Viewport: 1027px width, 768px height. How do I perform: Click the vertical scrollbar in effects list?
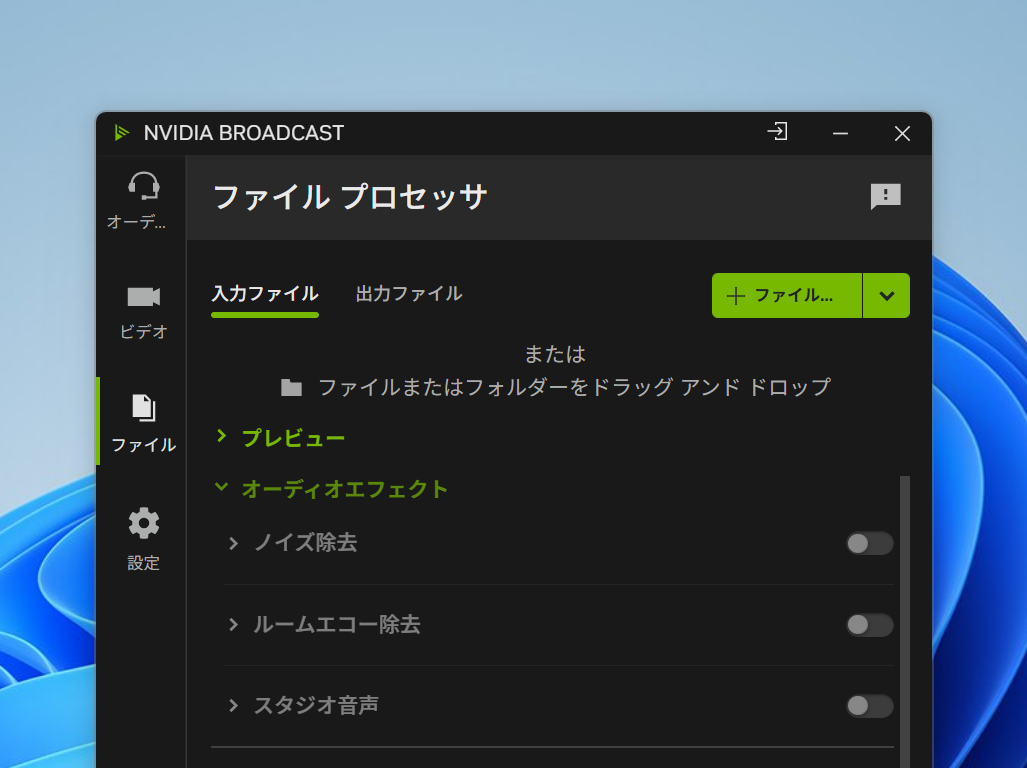coord(905,622)
